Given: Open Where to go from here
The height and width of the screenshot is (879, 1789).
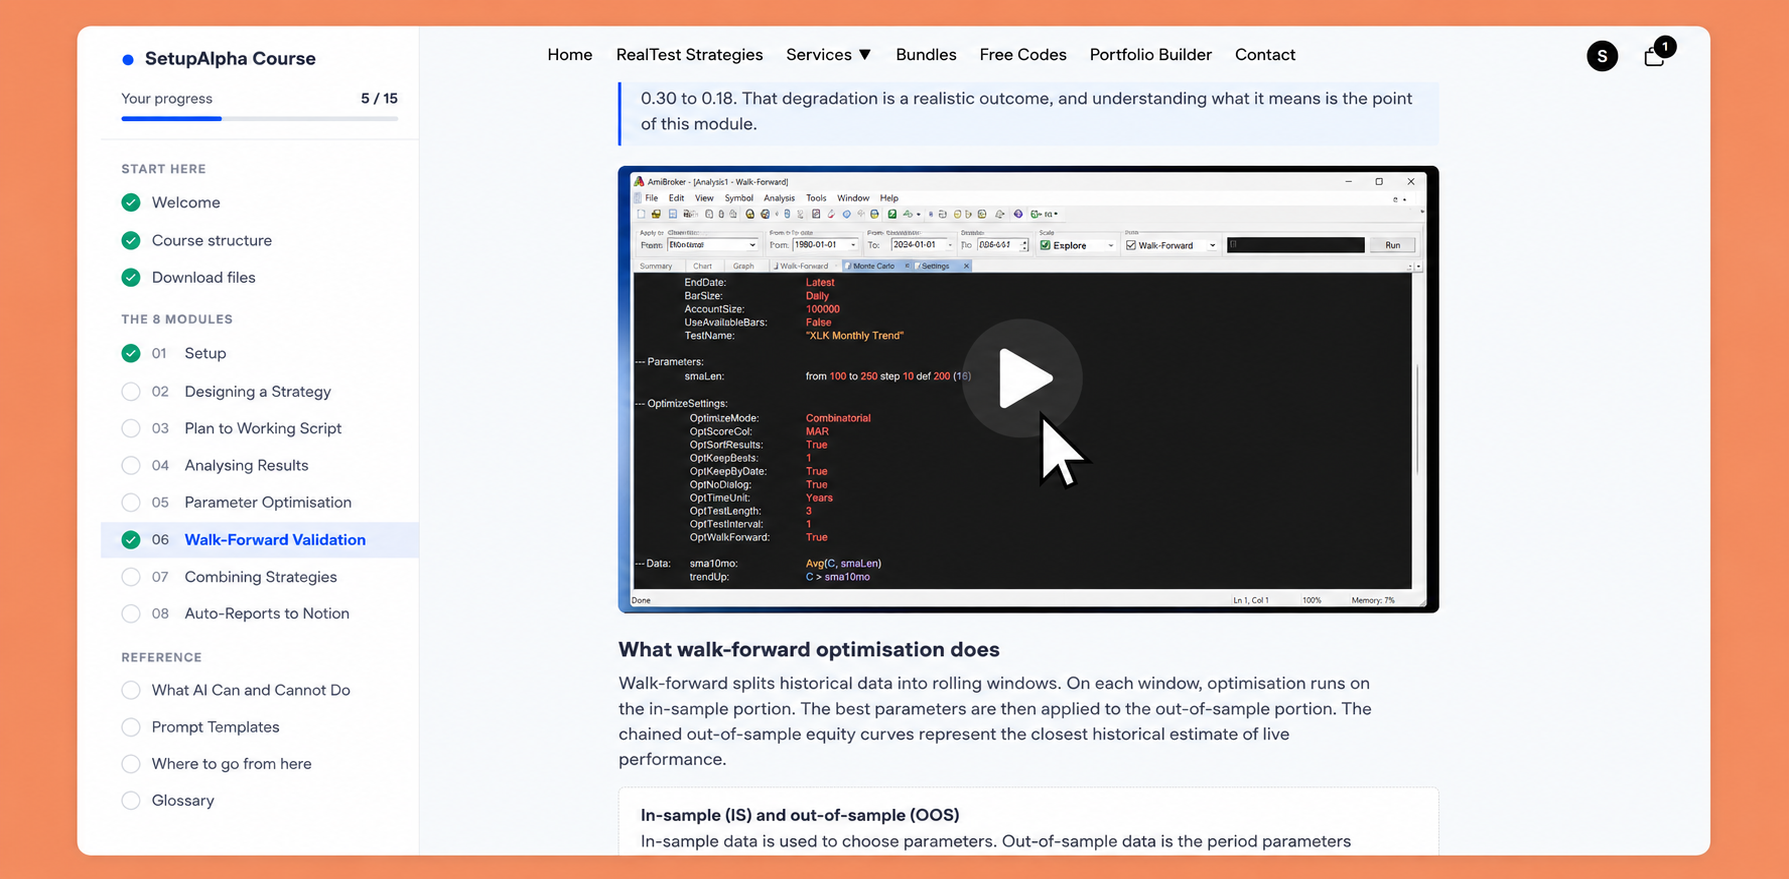Looking at the screenshot, I should point(231,764).
